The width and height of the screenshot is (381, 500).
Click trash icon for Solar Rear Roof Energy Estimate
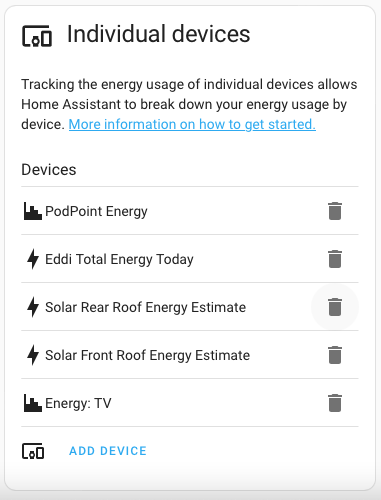click(x=335, y=307)
